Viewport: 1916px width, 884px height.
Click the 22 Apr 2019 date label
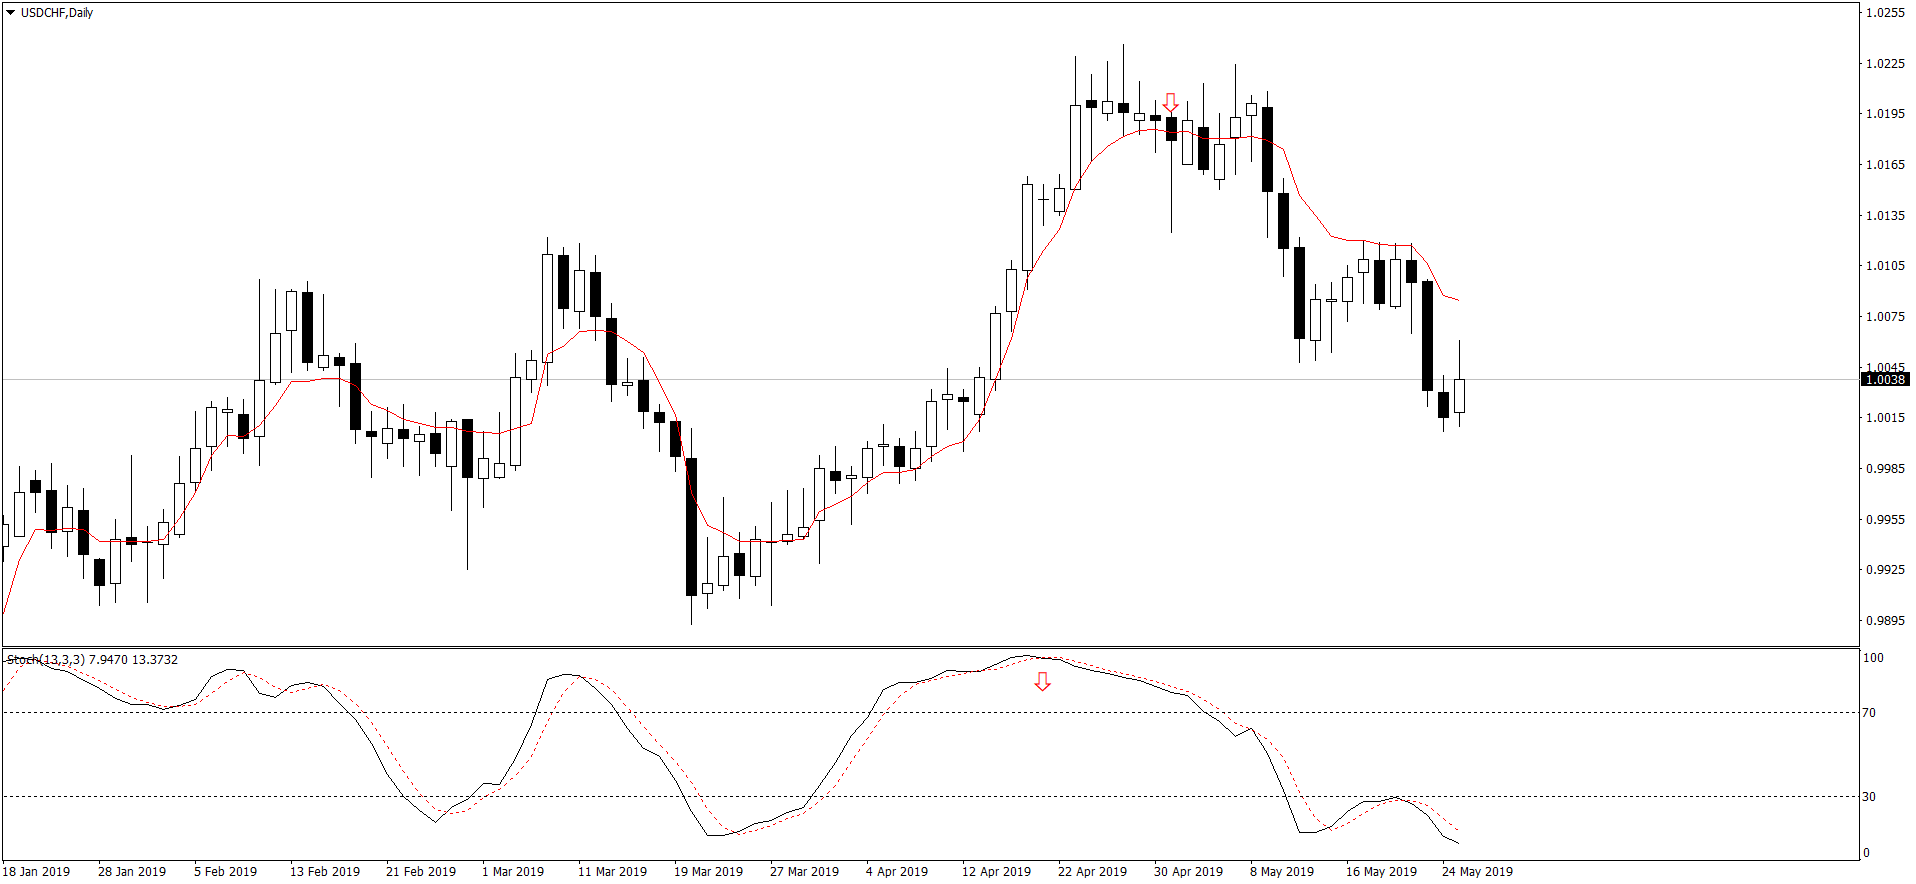coord(1092,872)
